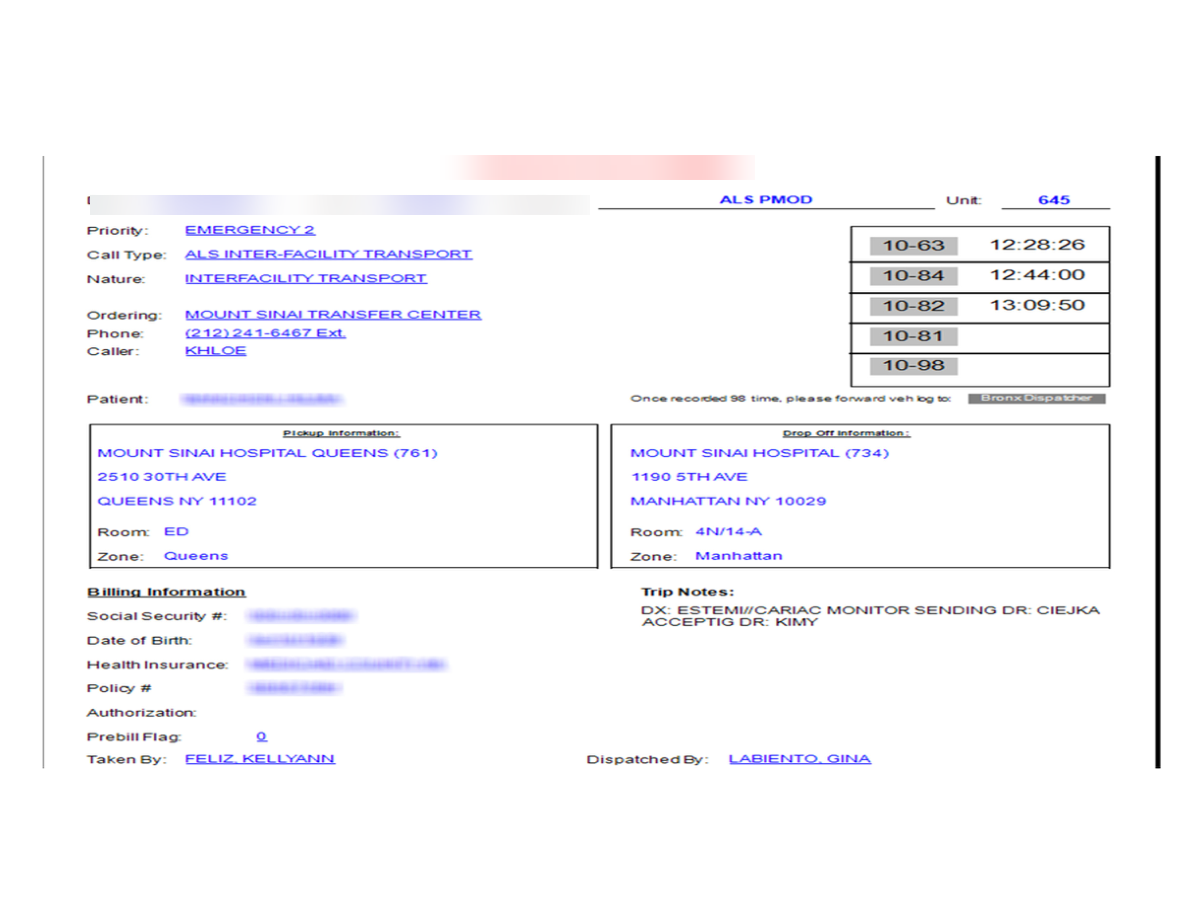Open MOUNT SINAI TRANSFER CENTER ordering link
The image size is (1188, 918).
333,314
